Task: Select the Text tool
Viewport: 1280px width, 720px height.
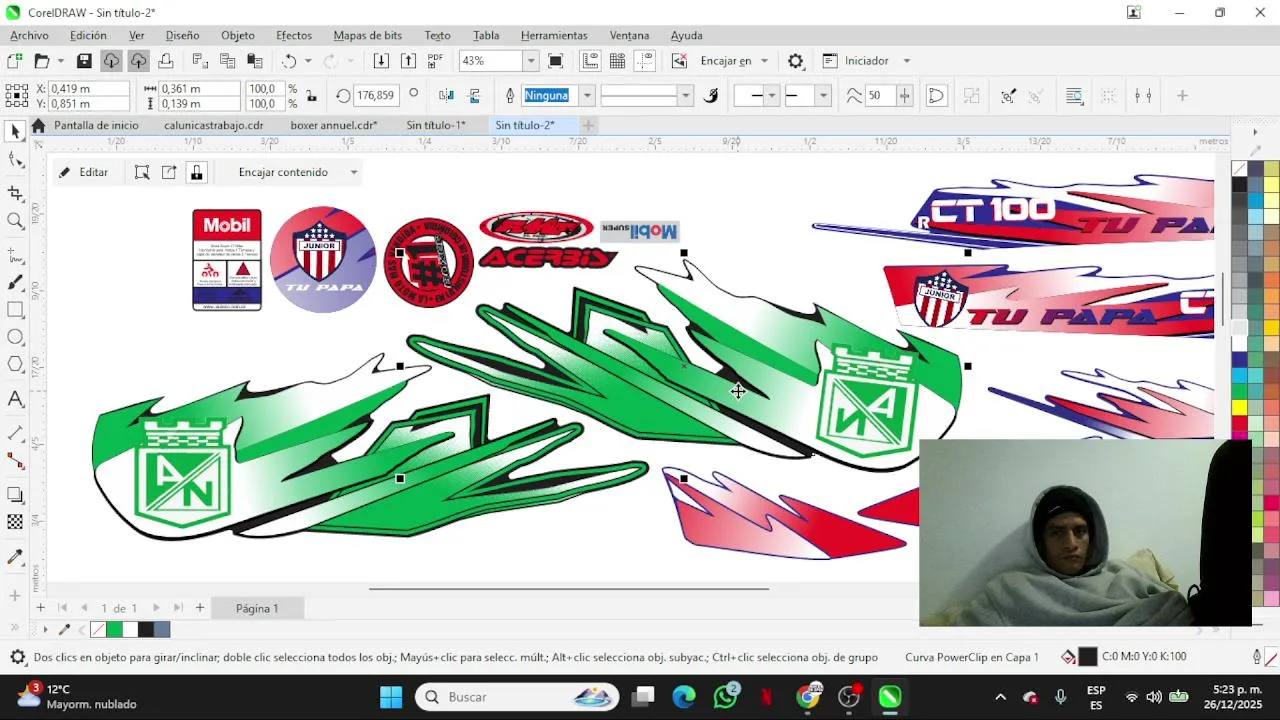Action: click(x=15, y=399)
